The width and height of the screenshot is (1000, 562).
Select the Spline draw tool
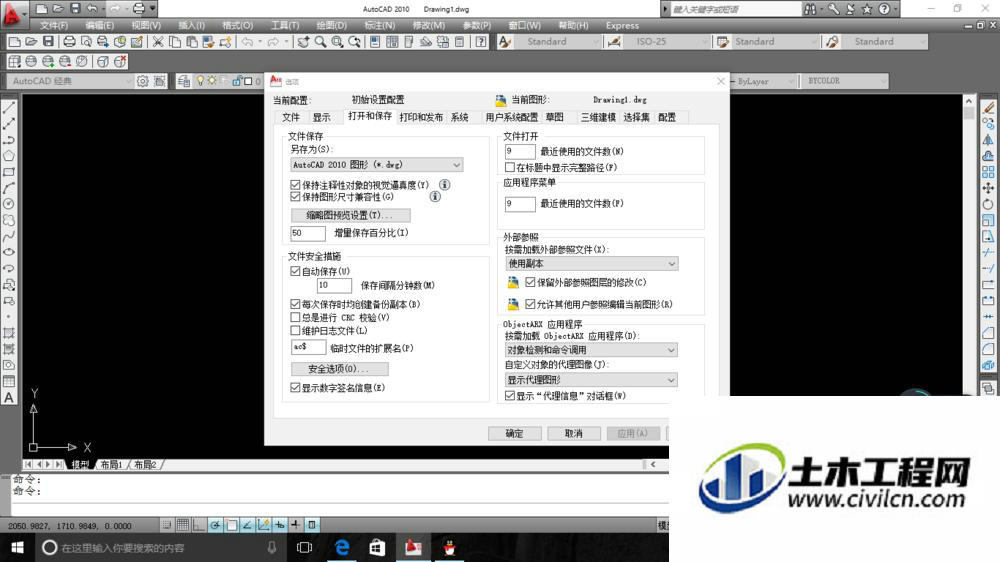pos(9,237)
